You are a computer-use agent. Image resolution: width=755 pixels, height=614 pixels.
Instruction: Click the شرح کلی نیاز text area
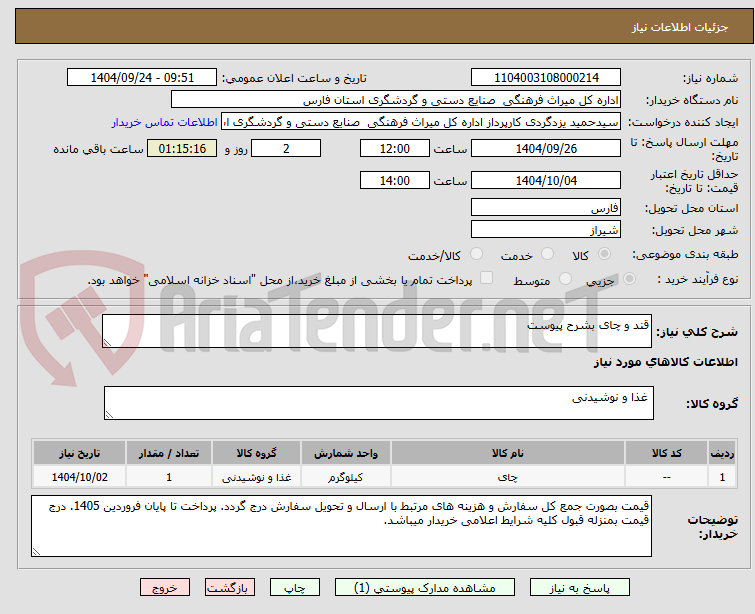377,331
